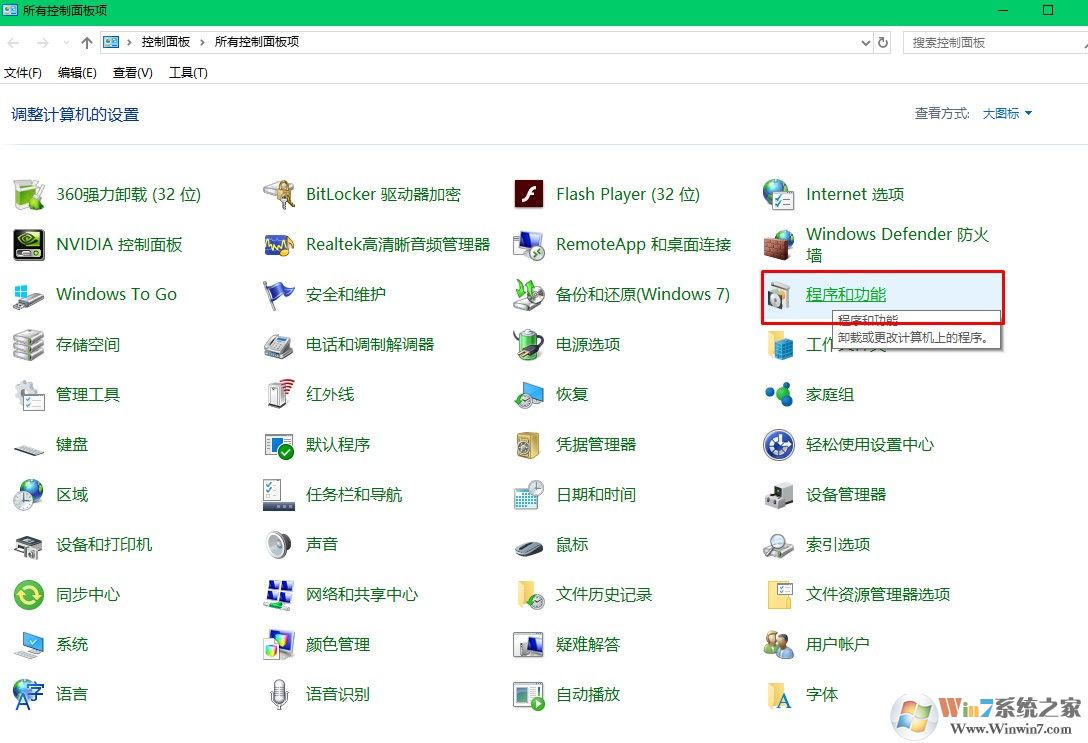Open the 日期和时间 link
1088x743 pixels.
(x=596, y=495)
